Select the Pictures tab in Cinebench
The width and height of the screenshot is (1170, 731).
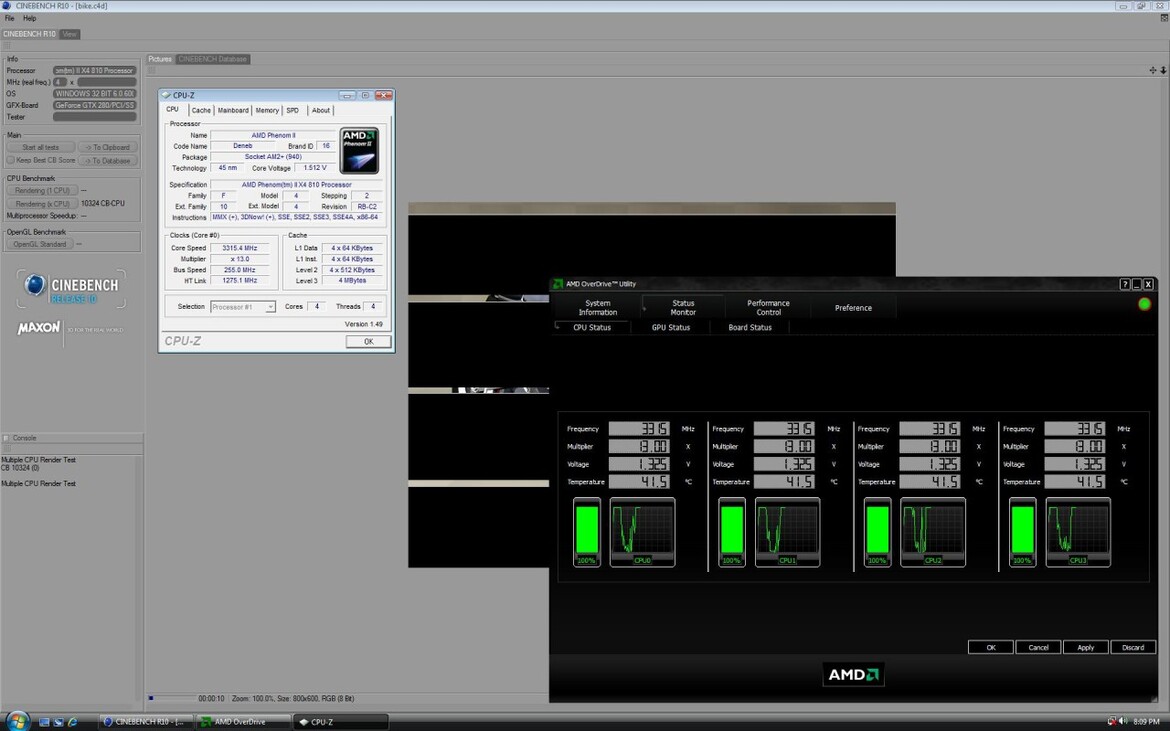click(x=160, y=59)
